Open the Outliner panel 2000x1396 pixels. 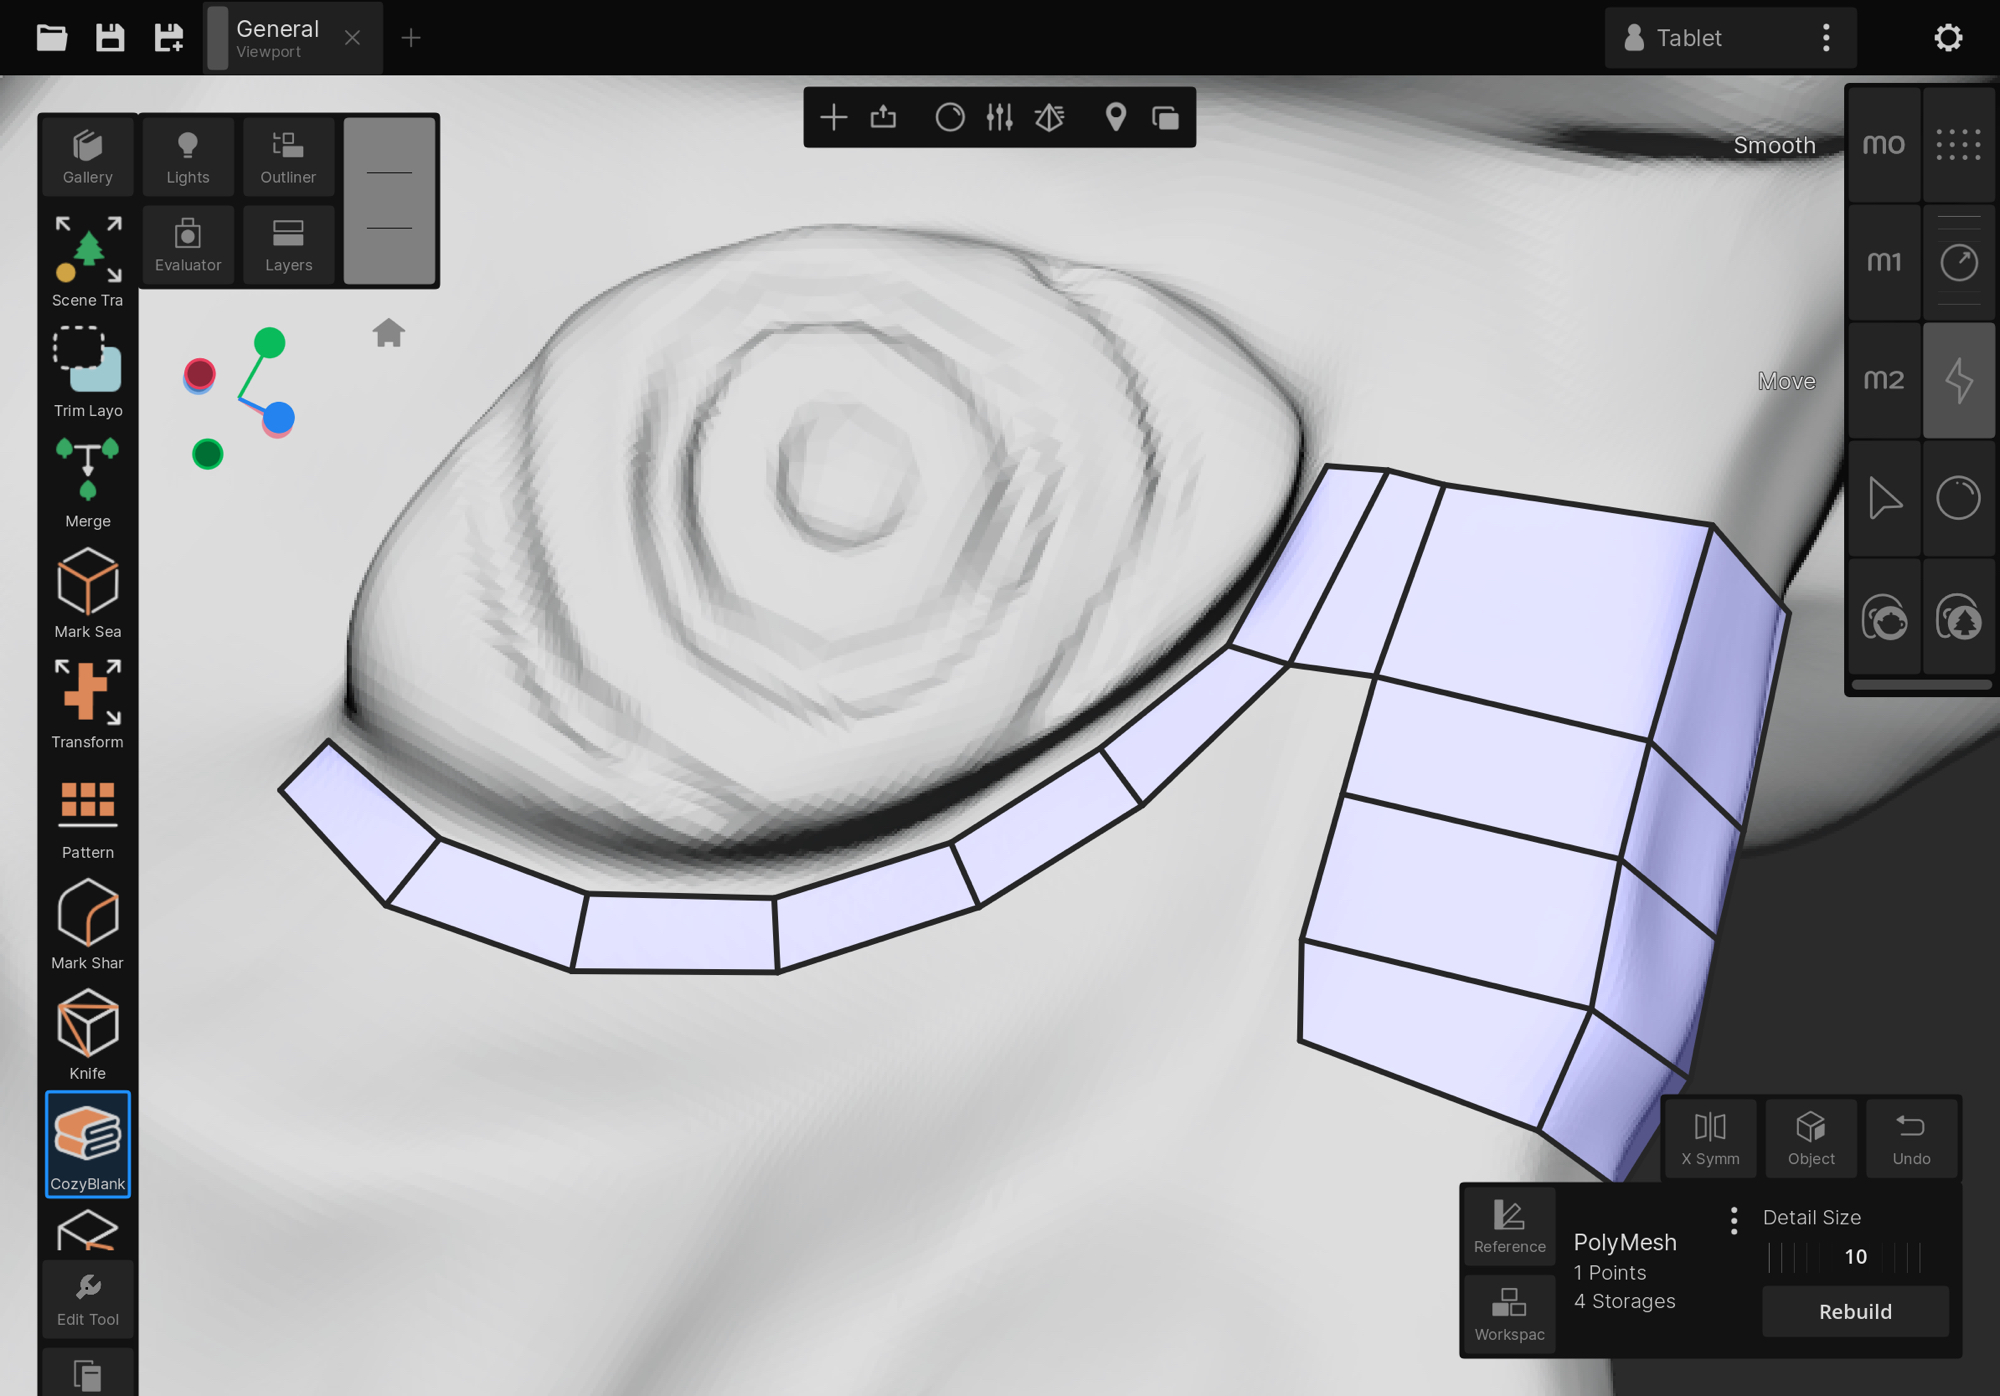[x=288, y=156]
